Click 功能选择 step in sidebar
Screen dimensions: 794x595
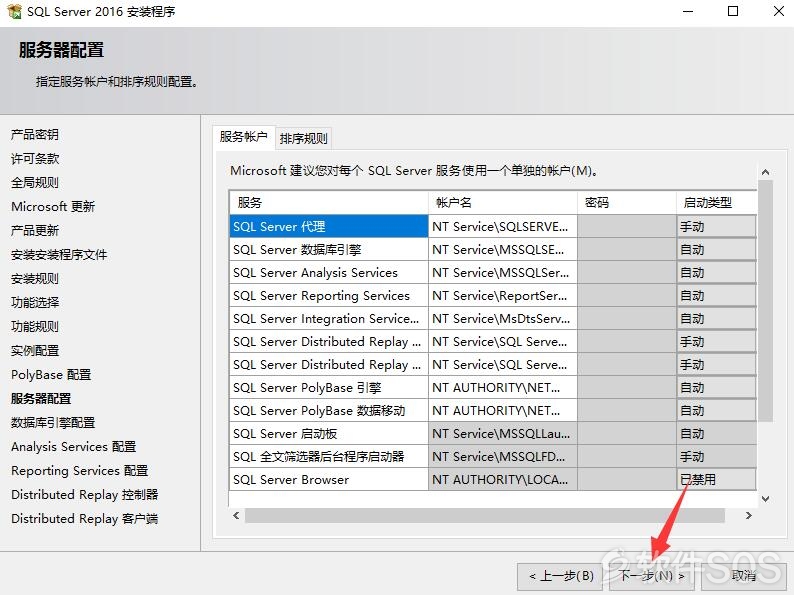pyautogui.click(x=35, y=302)
